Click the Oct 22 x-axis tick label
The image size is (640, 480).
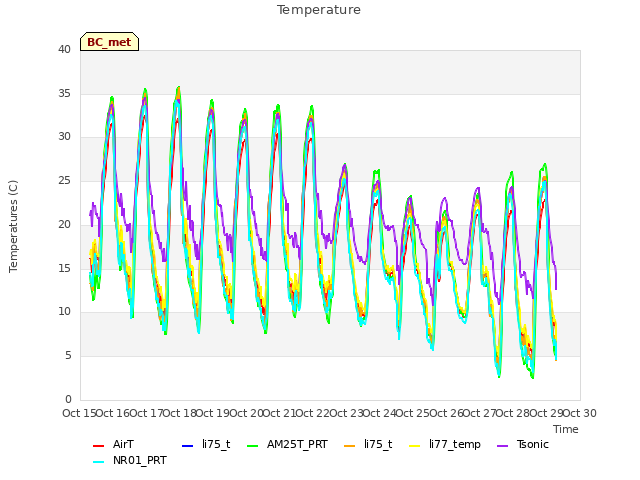pyautogui.click(x=312, y=413)
